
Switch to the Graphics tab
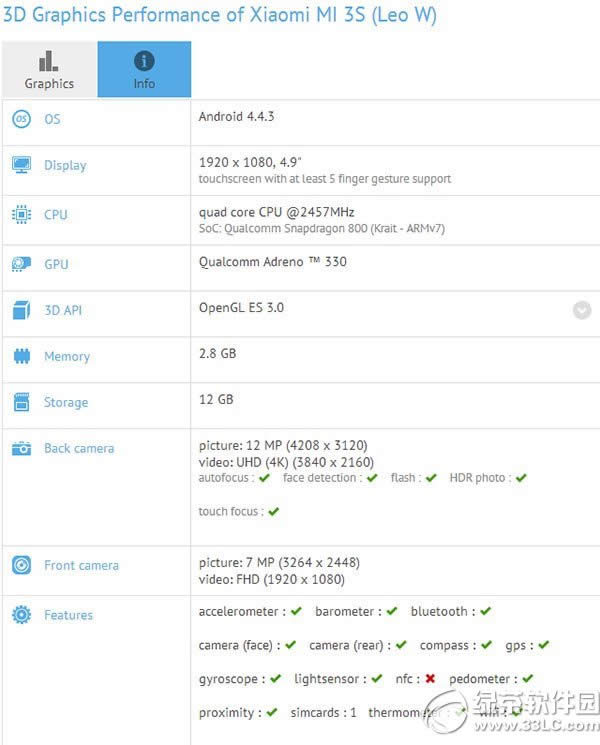click(49, 69)
